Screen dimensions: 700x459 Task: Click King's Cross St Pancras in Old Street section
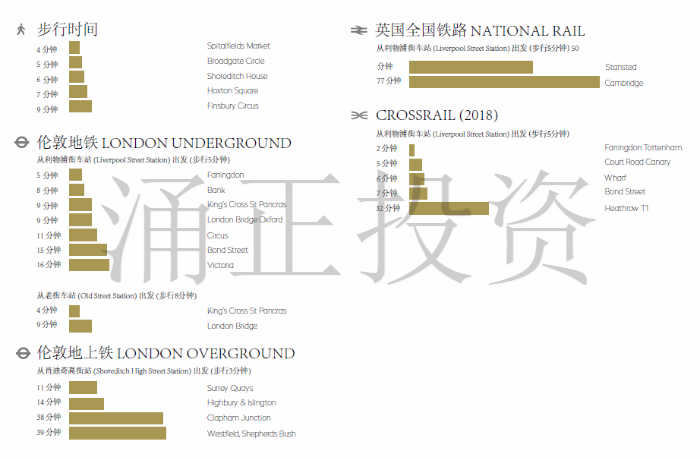[x=246, y=311]
